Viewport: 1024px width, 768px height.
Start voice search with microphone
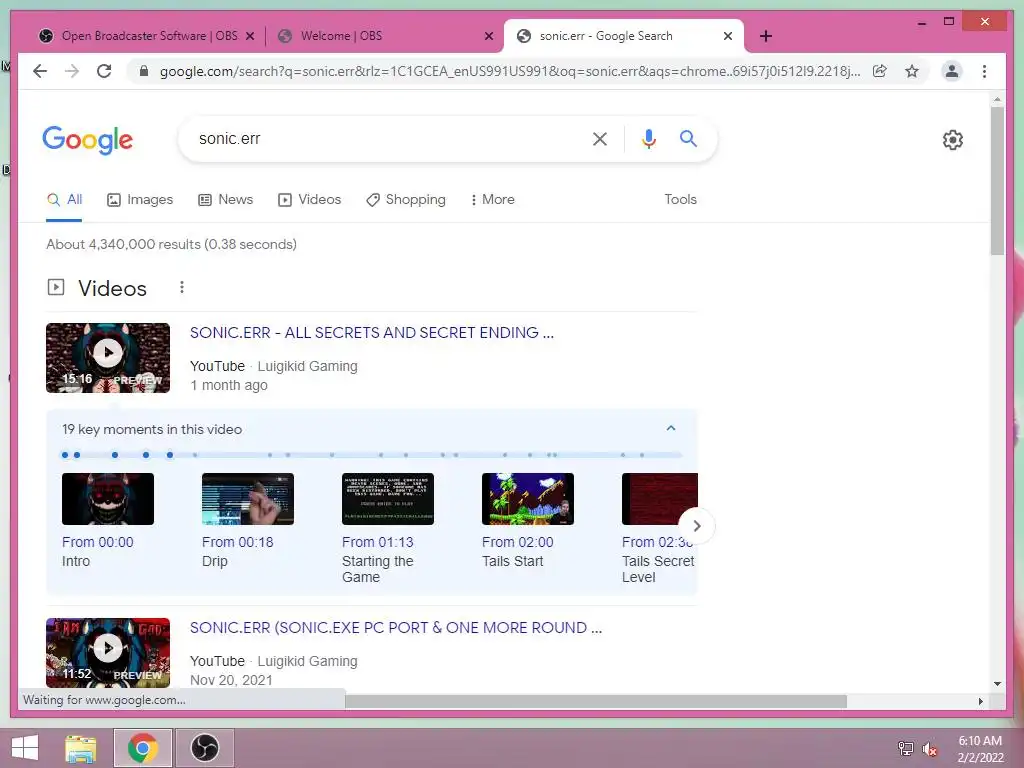tap(648, 139)
